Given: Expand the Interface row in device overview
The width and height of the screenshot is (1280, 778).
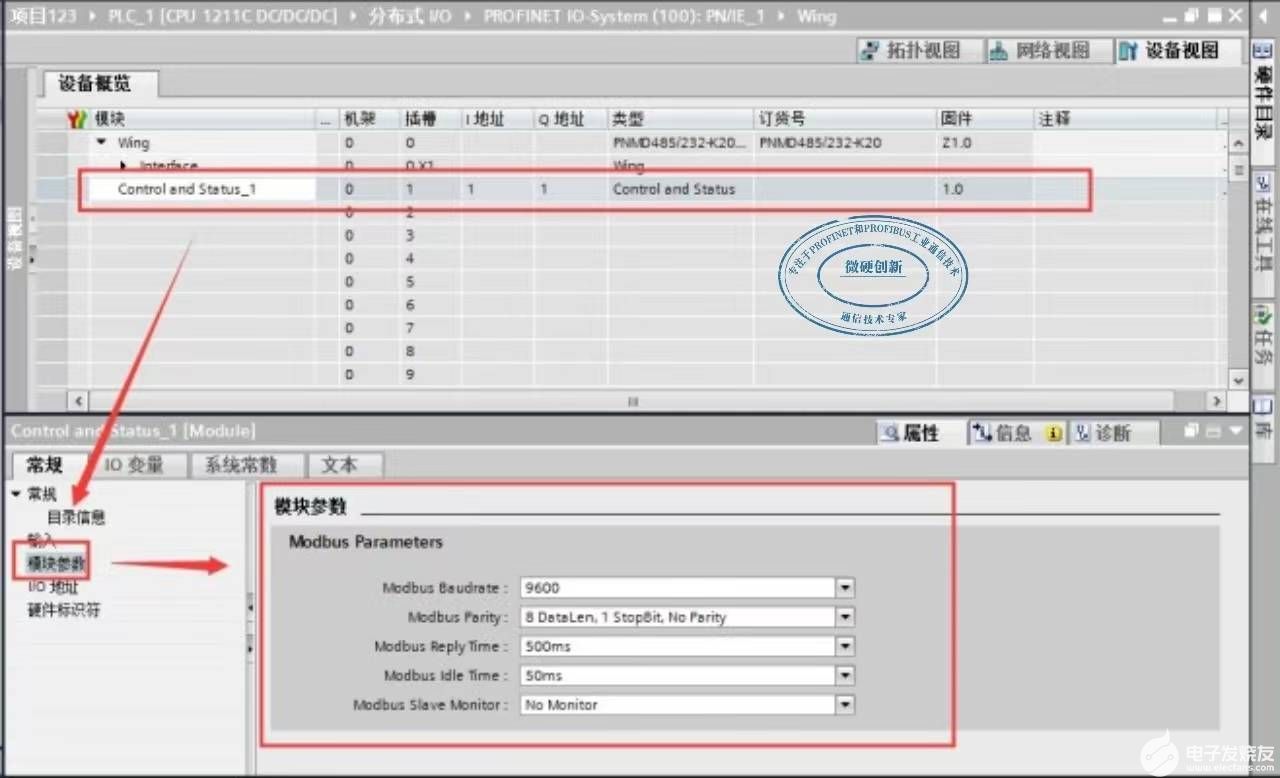Looking at the screenshot, I should (x=124, y=165).
